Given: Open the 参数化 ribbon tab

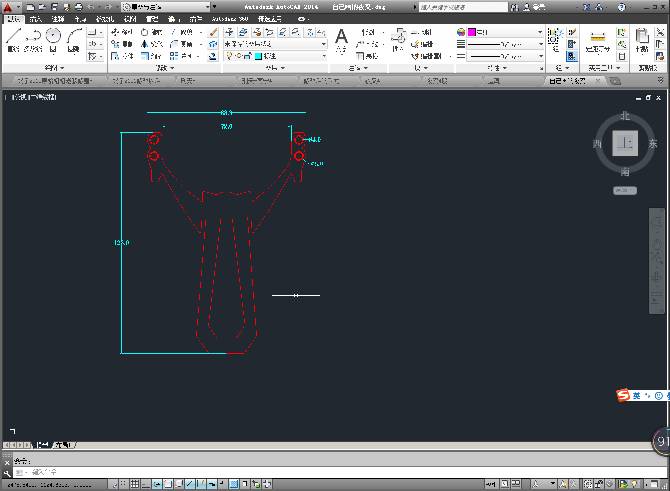Looking at the screenshot, I should click(x=105, y=19).
